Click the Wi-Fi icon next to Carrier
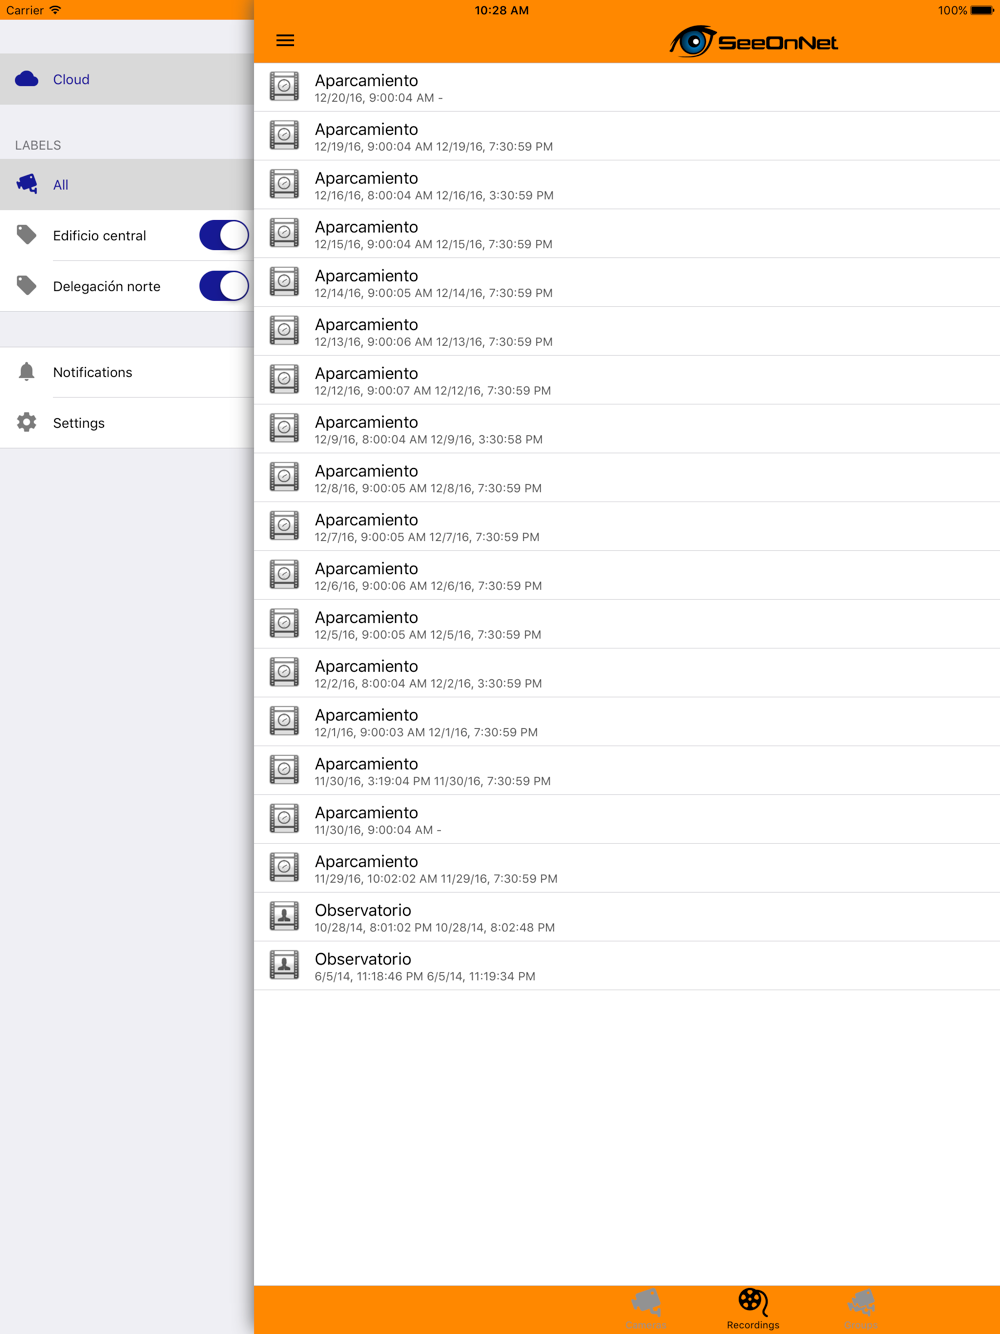 pyautogui.click(x=55, y=10)
